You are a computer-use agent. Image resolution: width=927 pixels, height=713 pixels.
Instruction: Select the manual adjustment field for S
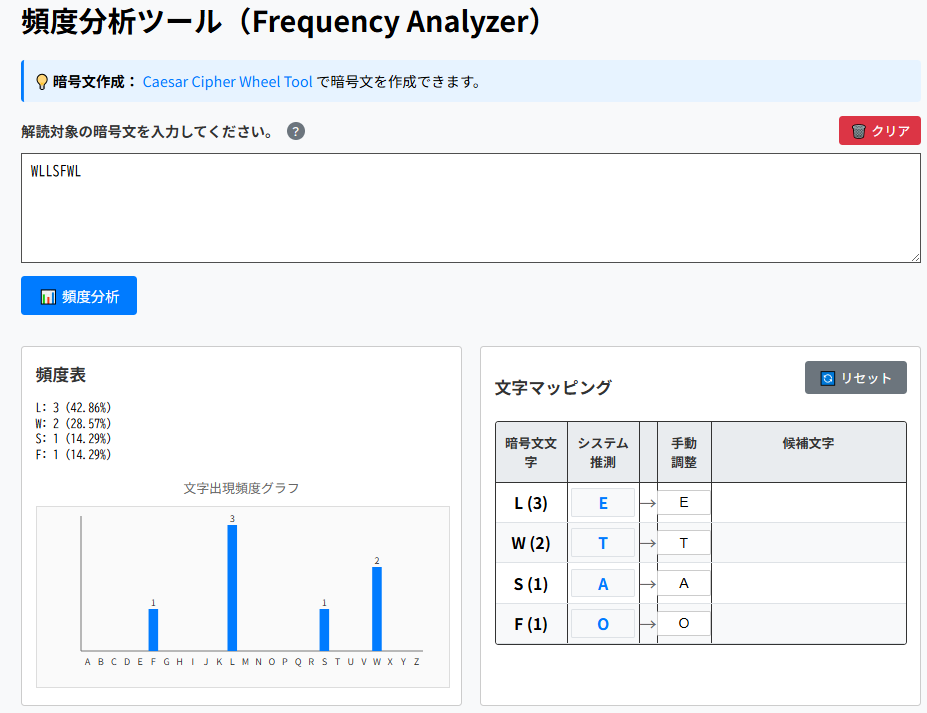pyautogui.click(x=683, y=584)
